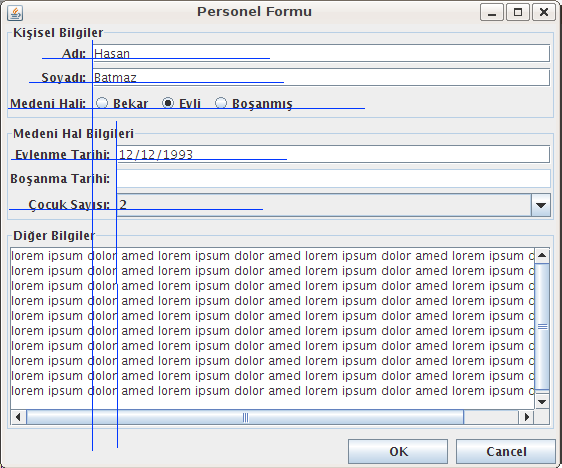Viewport: 562px width, 468px height.
Task: Click the vertical scrollbar thumb
Action: 542,326
